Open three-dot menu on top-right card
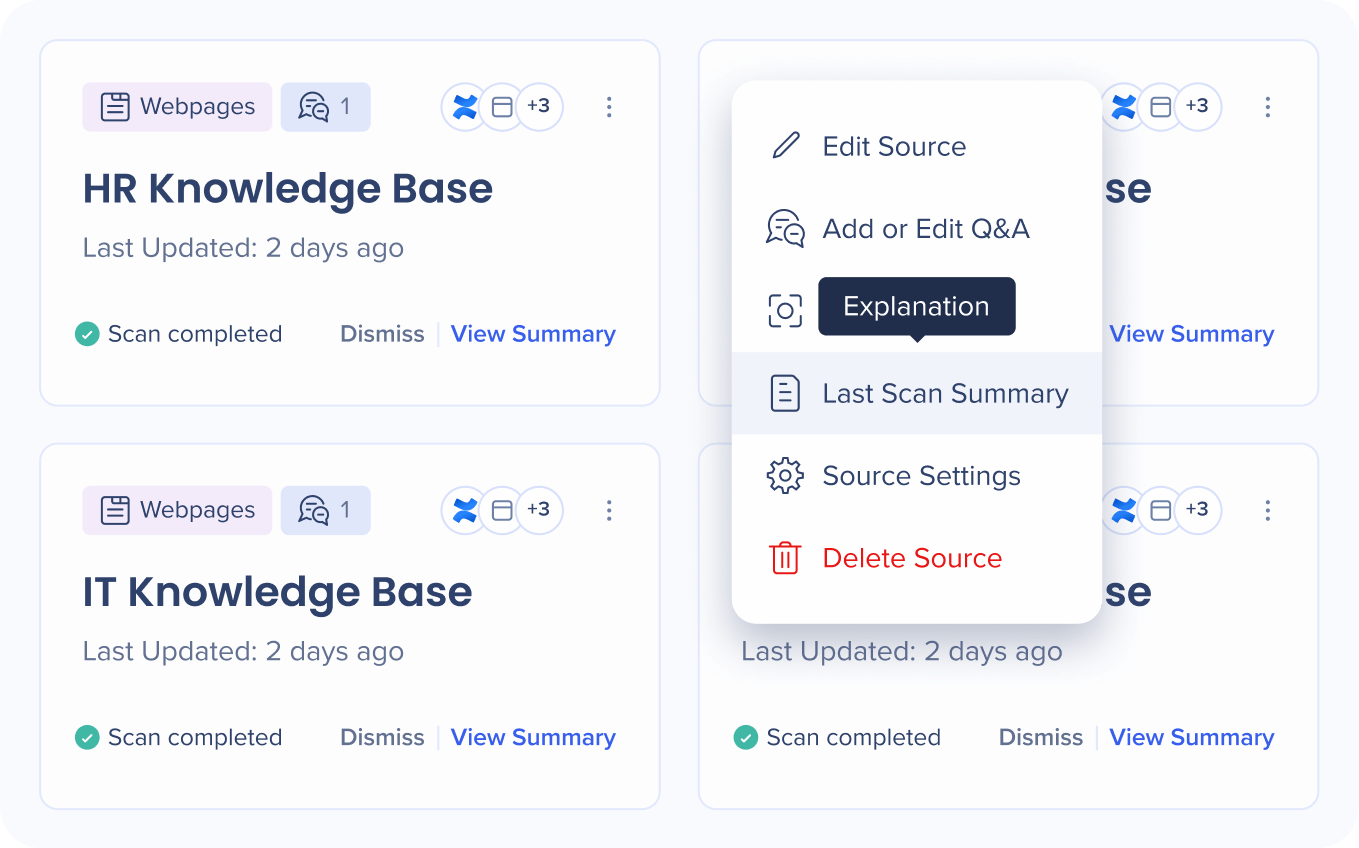 click(1267, 107)
